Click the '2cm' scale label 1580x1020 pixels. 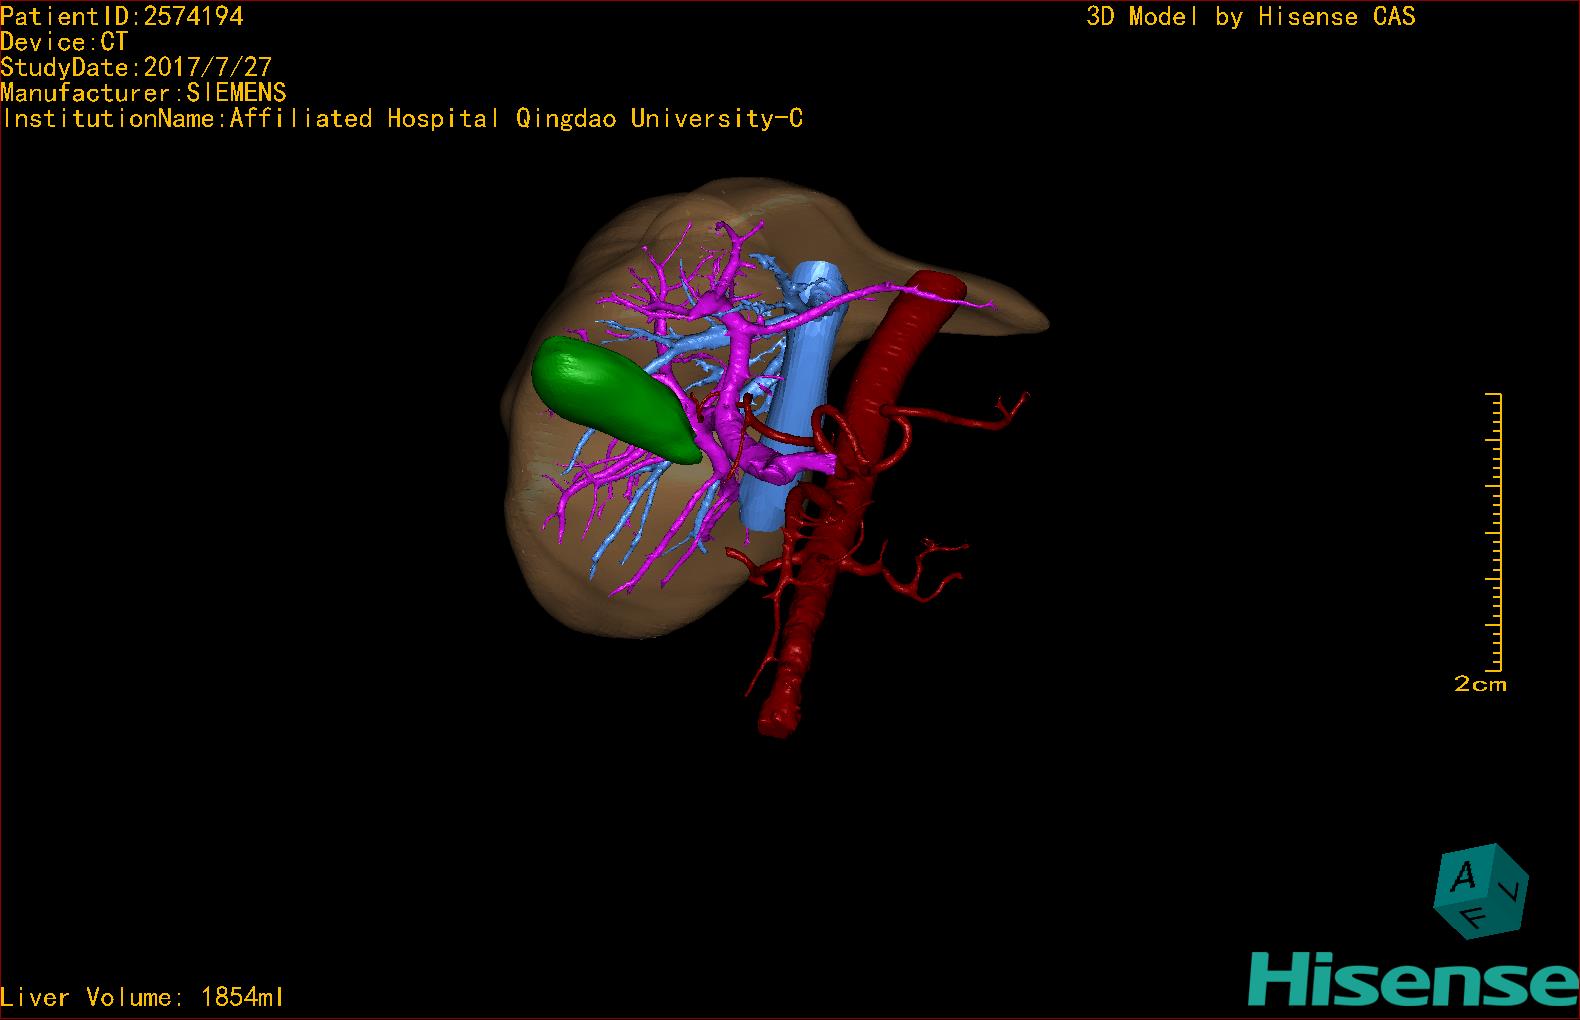click(1480, 684)
